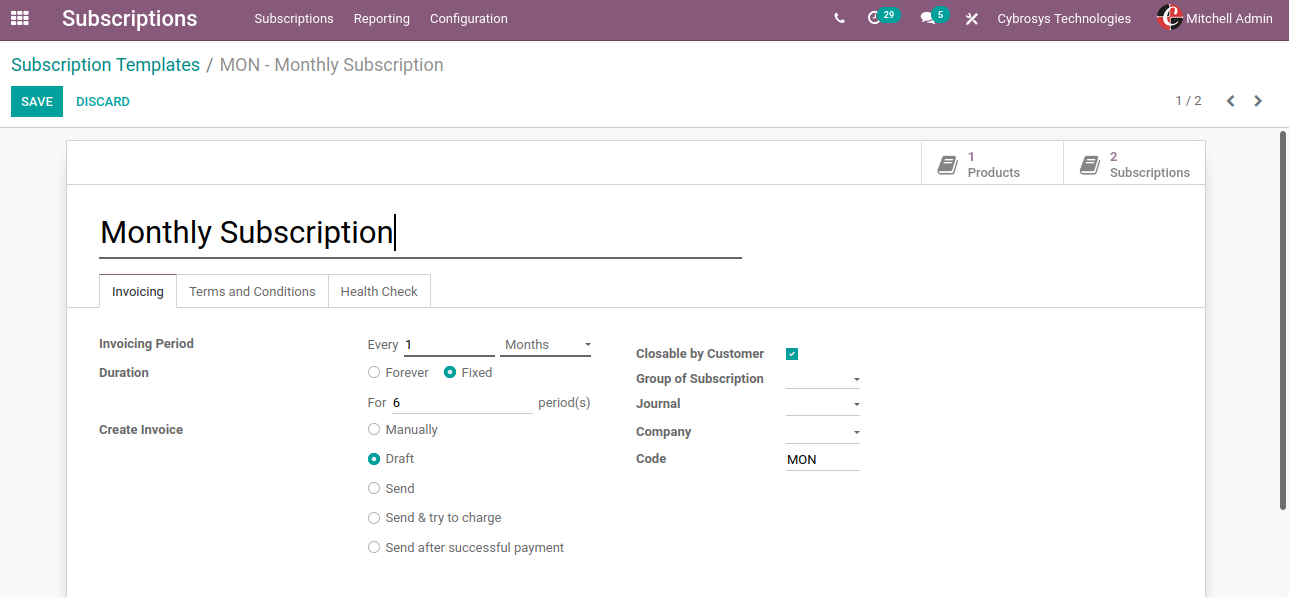Viewport: 1289px width, 597px height.
Task: Go to previous record arrow
Action: [x=1231, y=101]
